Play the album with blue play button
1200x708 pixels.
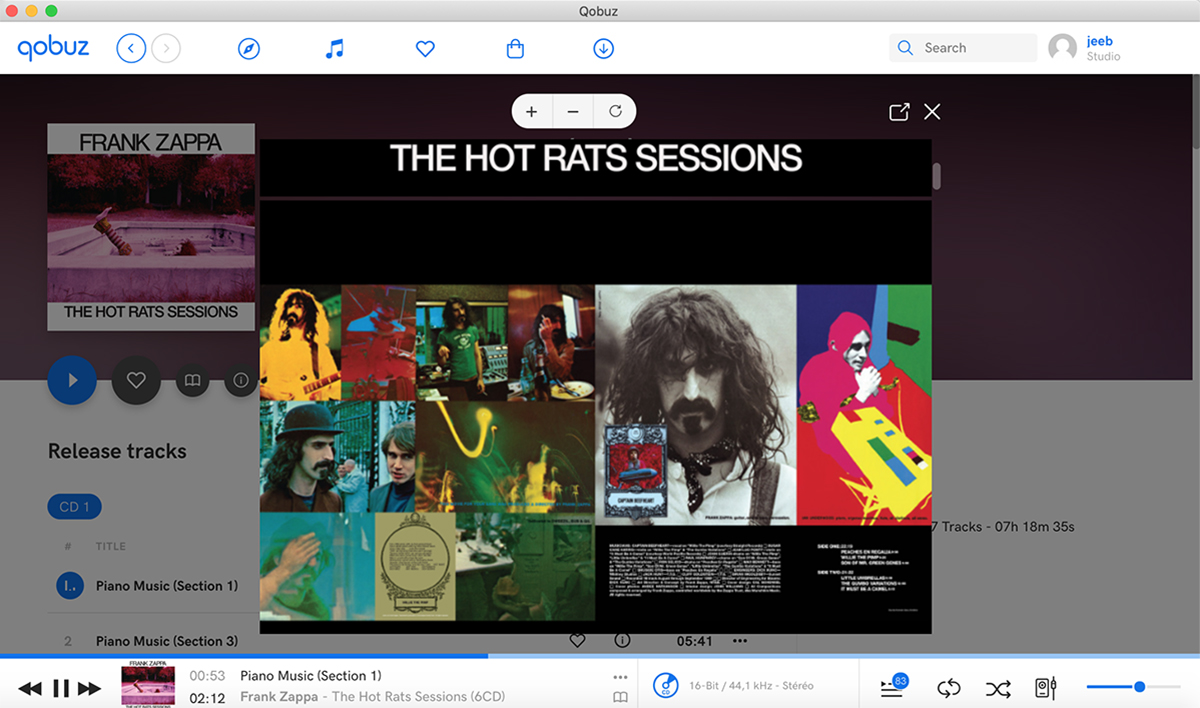click(x=72, y=380)
